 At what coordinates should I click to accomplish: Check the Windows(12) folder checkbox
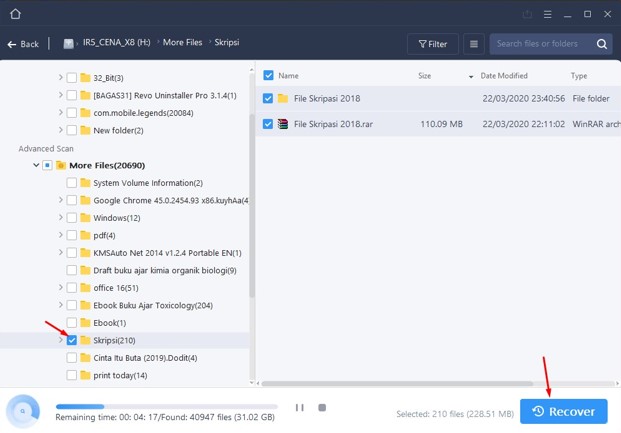click(x=72, y=217)
